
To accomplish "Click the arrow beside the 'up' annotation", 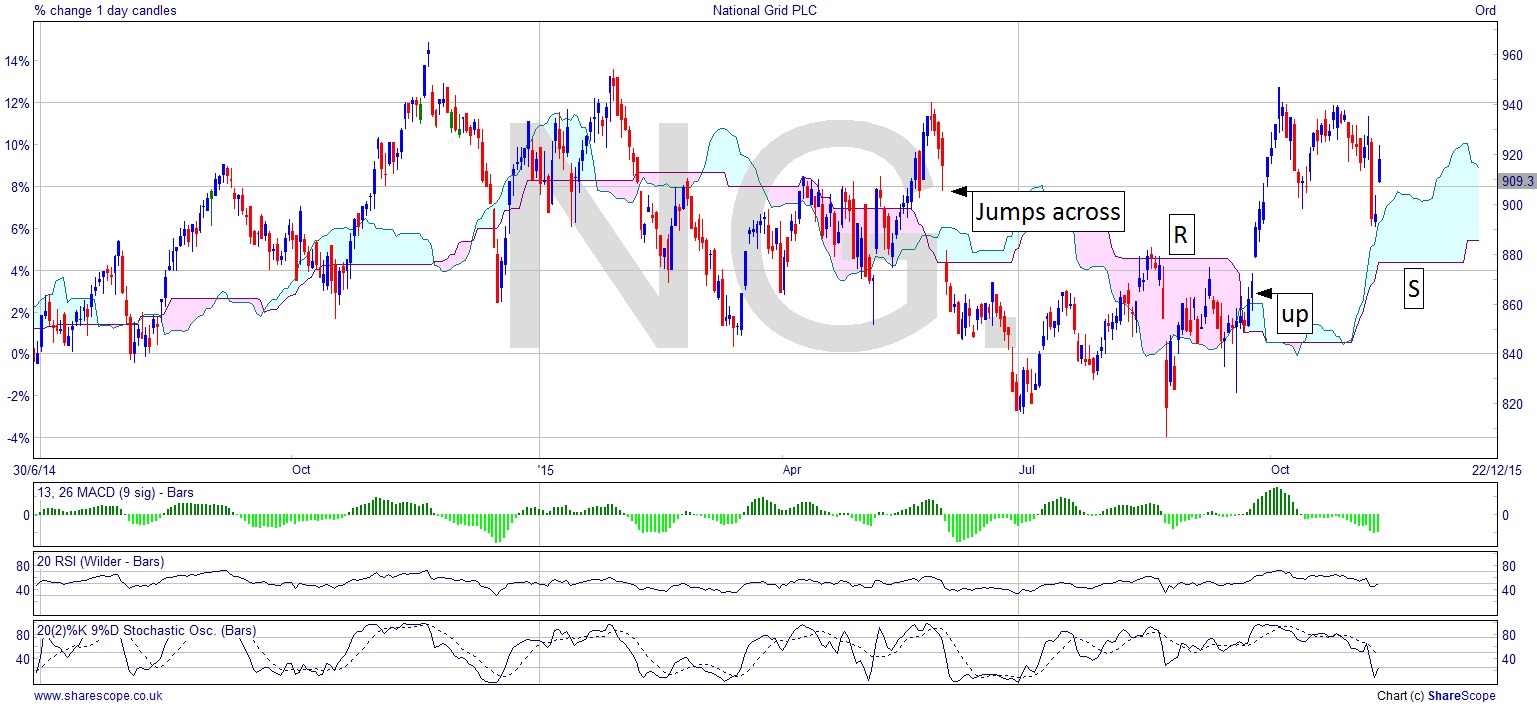I will pyautogui.click(x=1264, y=293).
